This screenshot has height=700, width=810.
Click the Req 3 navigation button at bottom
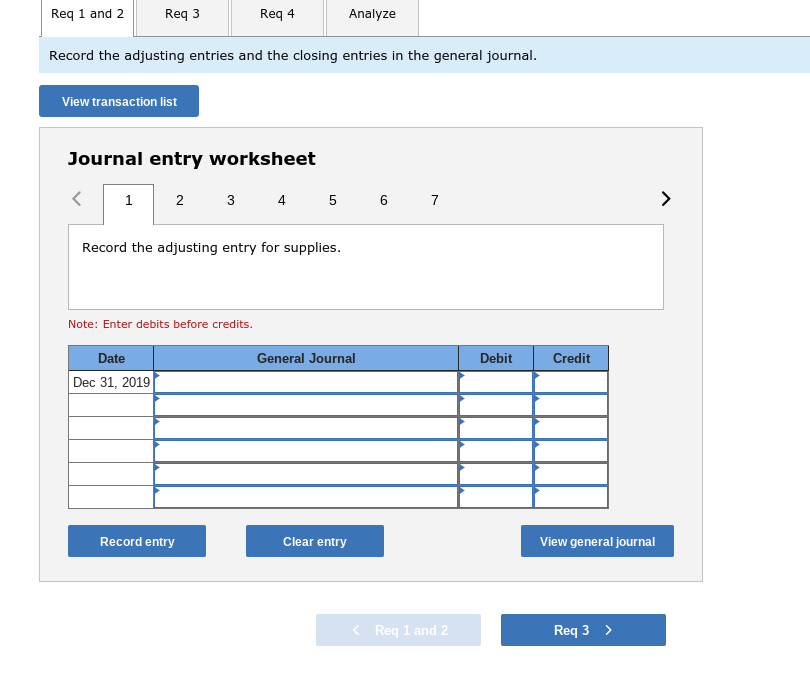coord(583,630)
